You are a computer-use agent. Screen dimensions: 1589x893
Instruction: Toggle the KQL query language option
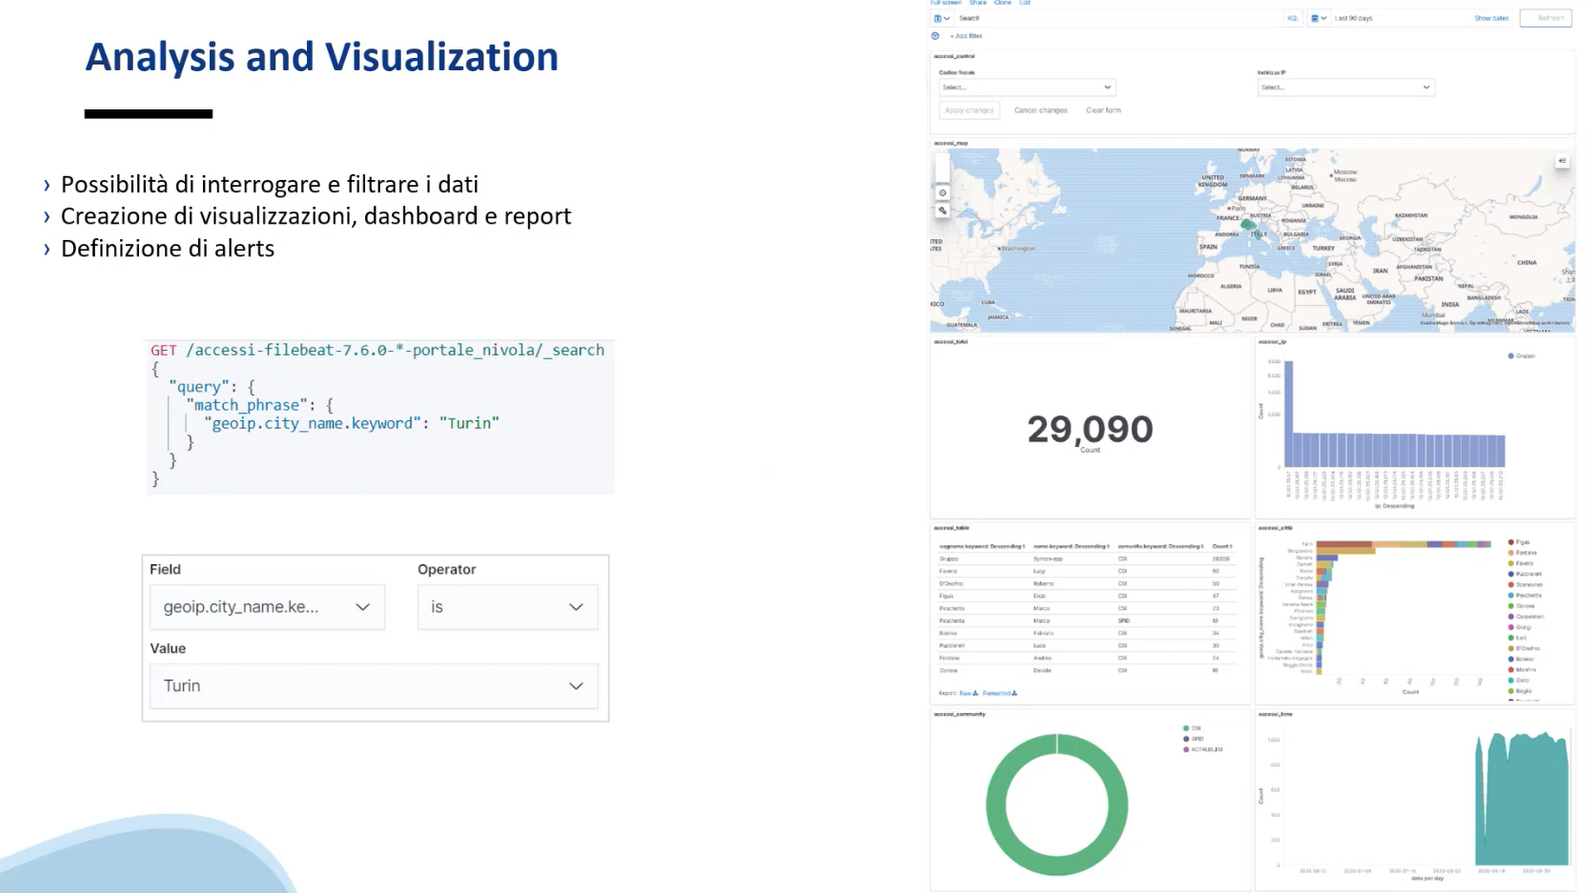(1293, 18)
